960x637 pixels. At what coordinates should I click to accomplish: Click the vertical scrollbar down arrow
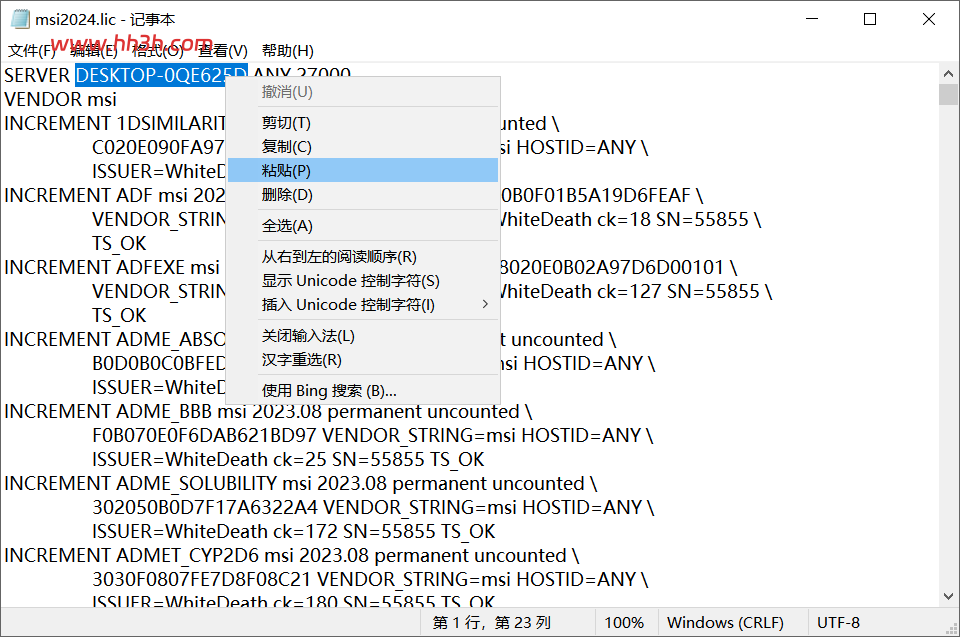pos(948,596)
